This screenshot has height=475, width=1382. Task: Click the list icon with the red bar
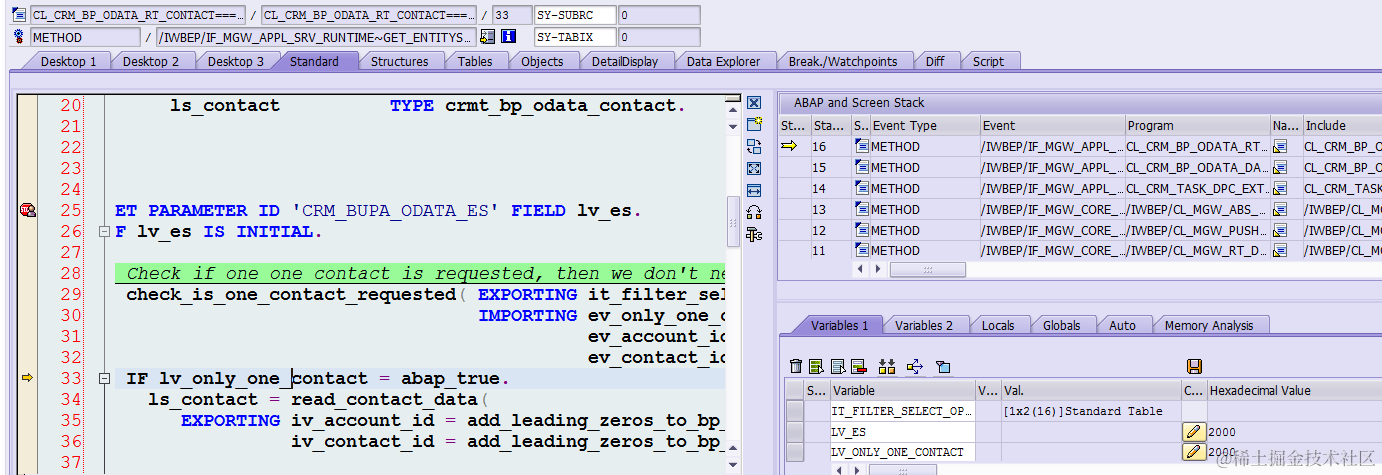(858, 367)
